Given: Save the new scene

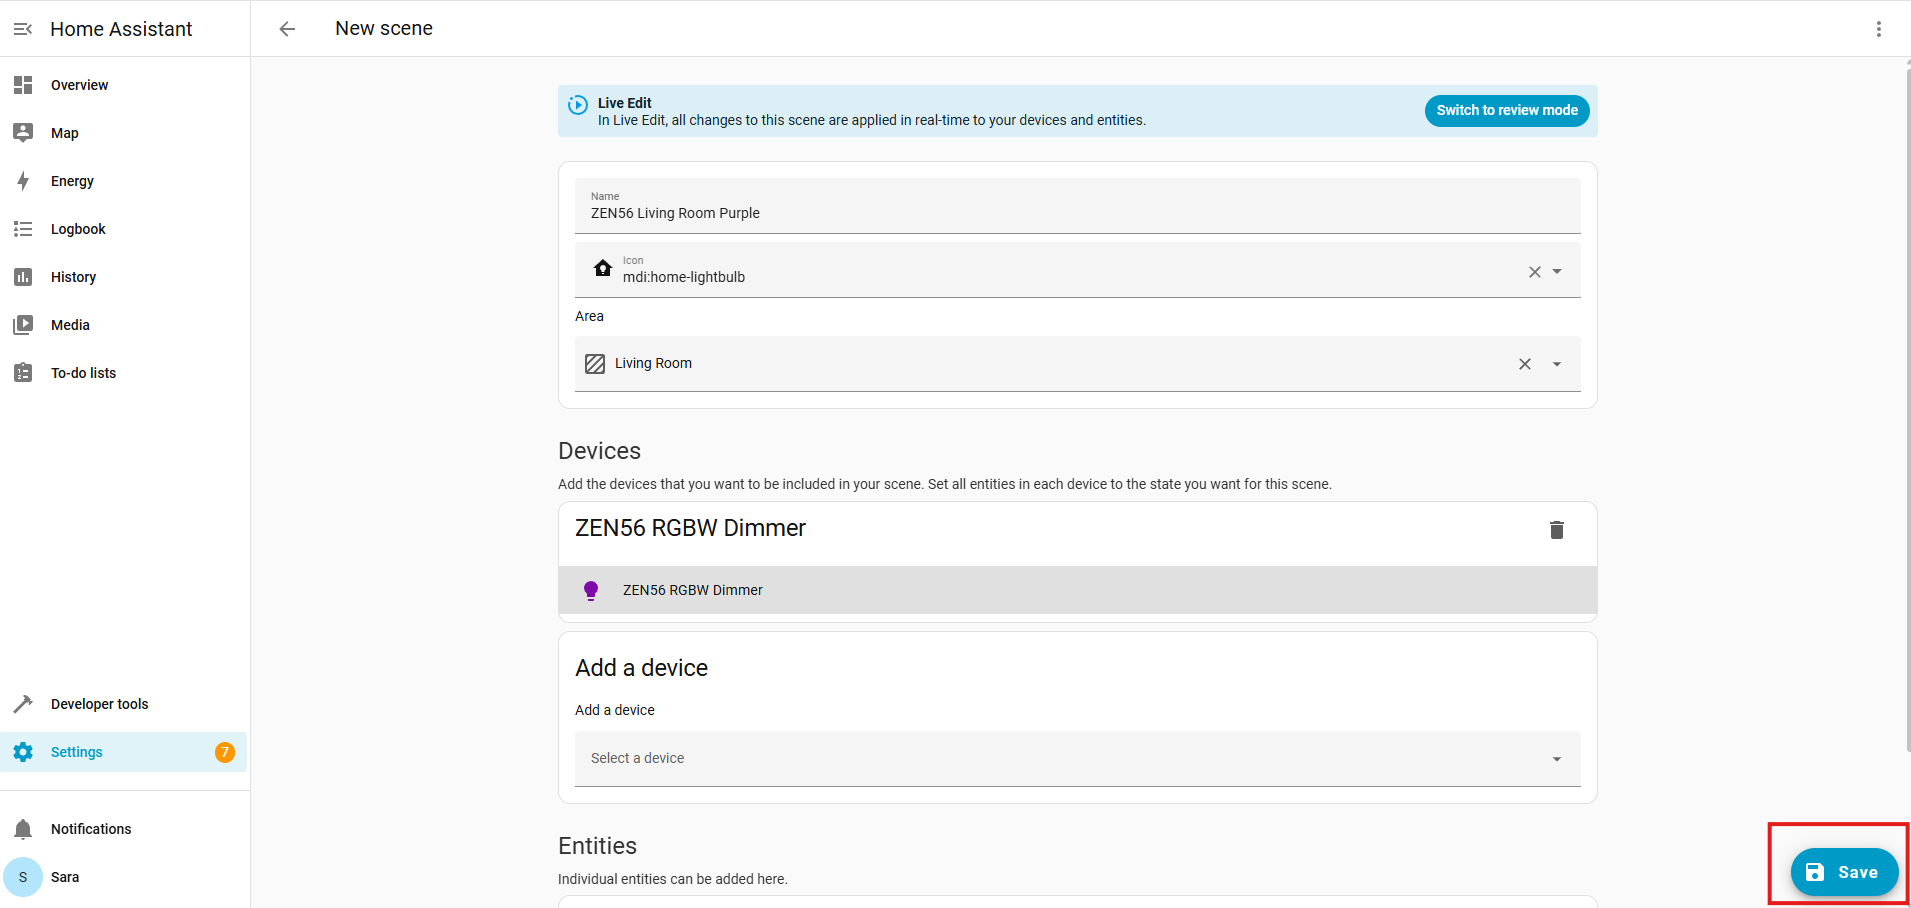Looking at the screenshot, I should click(1843, 872).
